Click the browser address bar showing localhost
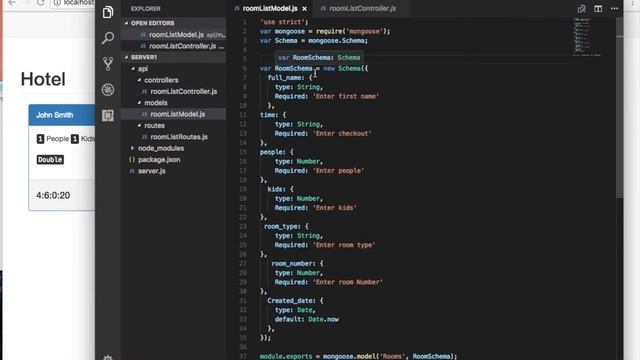The height and width of the screenshot is (360, 640). point(73,3)
